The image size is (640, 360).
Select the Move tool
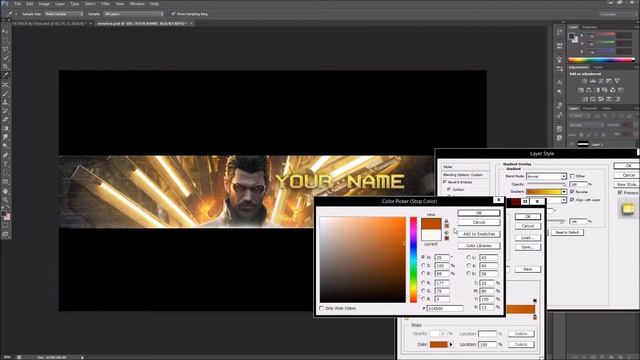pyautogui.click(x=5, y=32)
